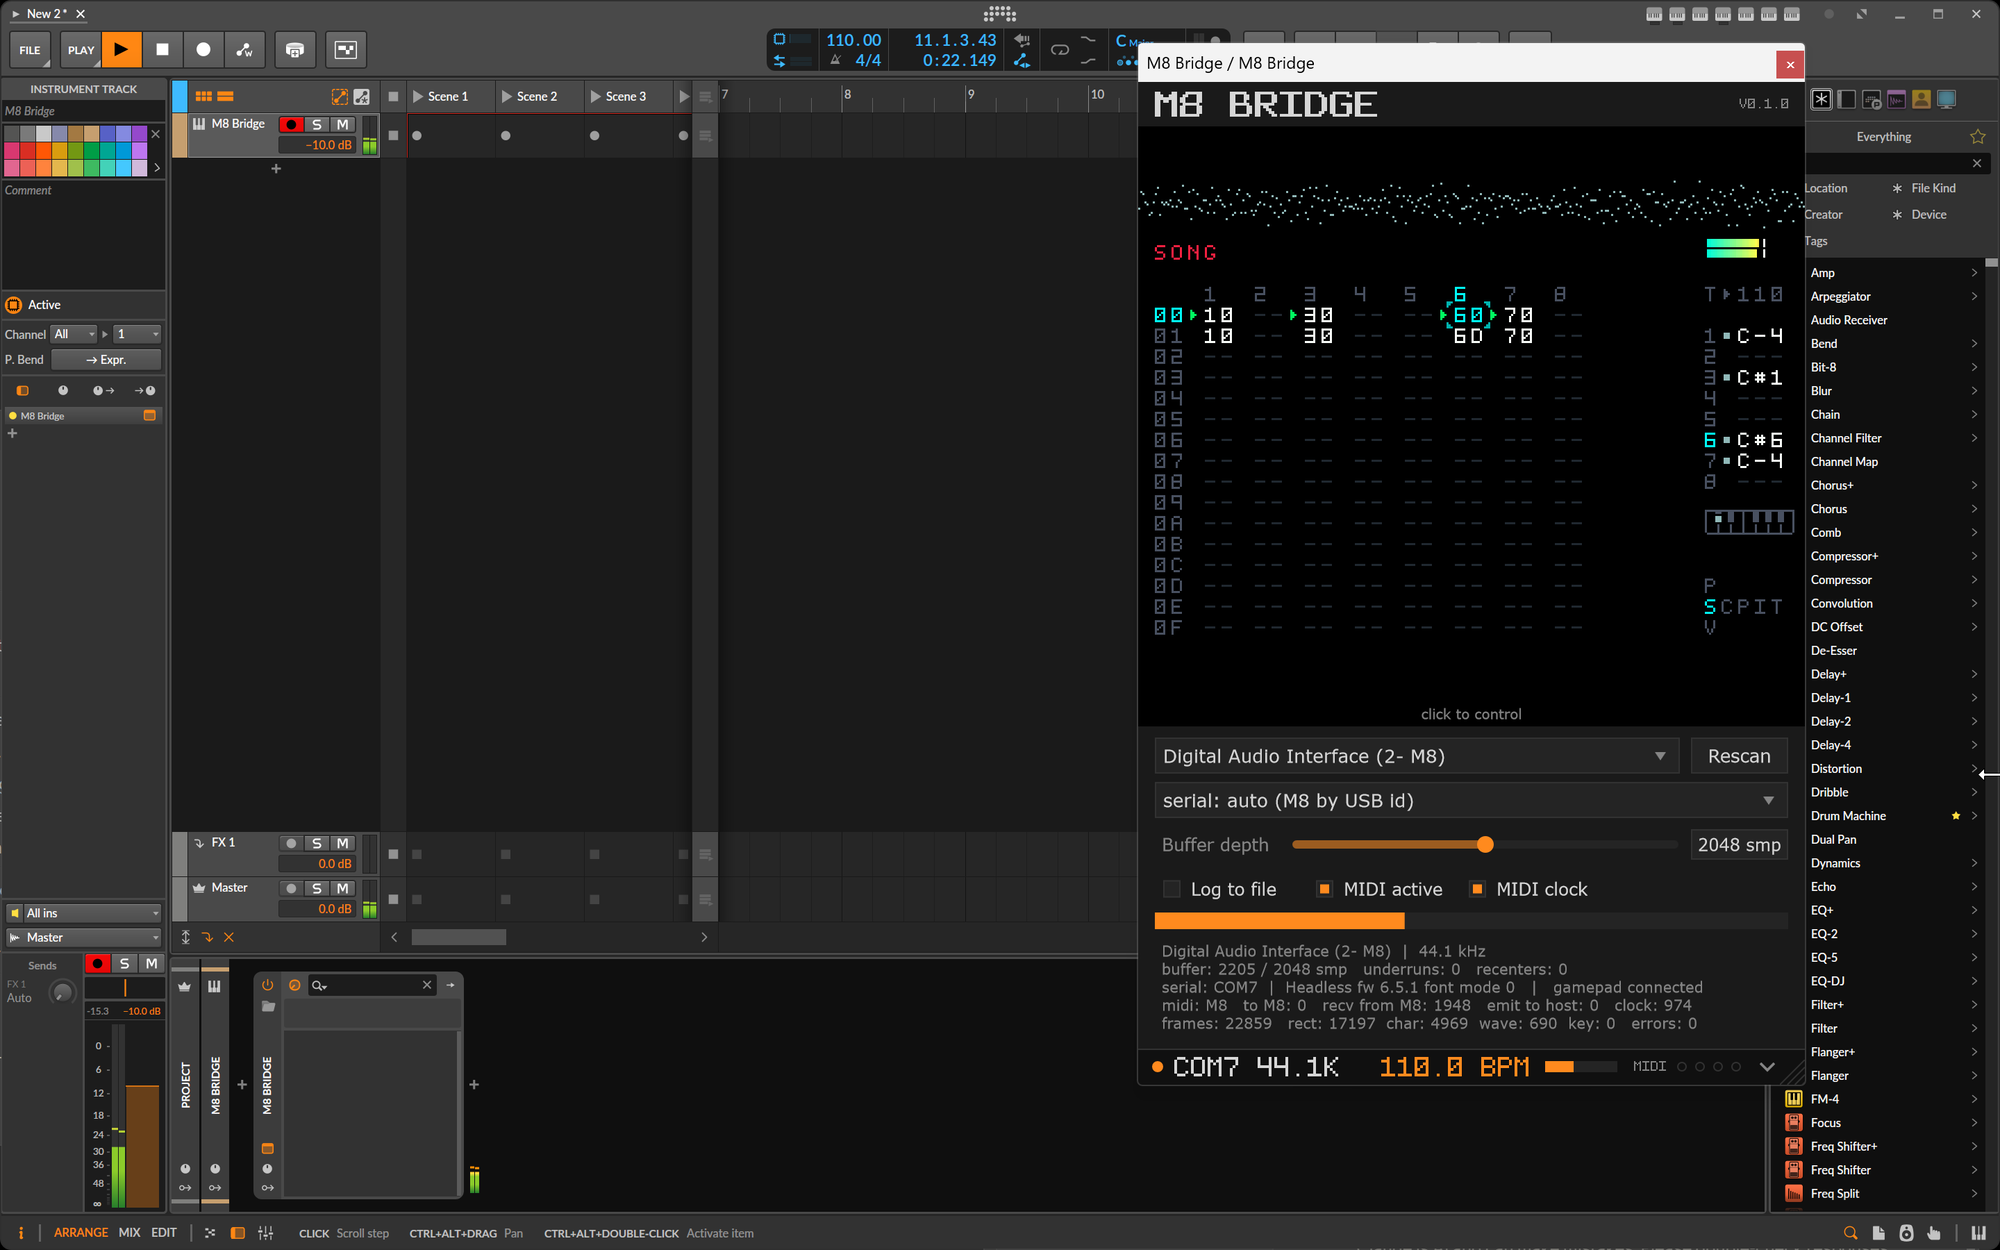Open the FILE menu
Screen dimensions: 2000x1250
pos(30,49)
